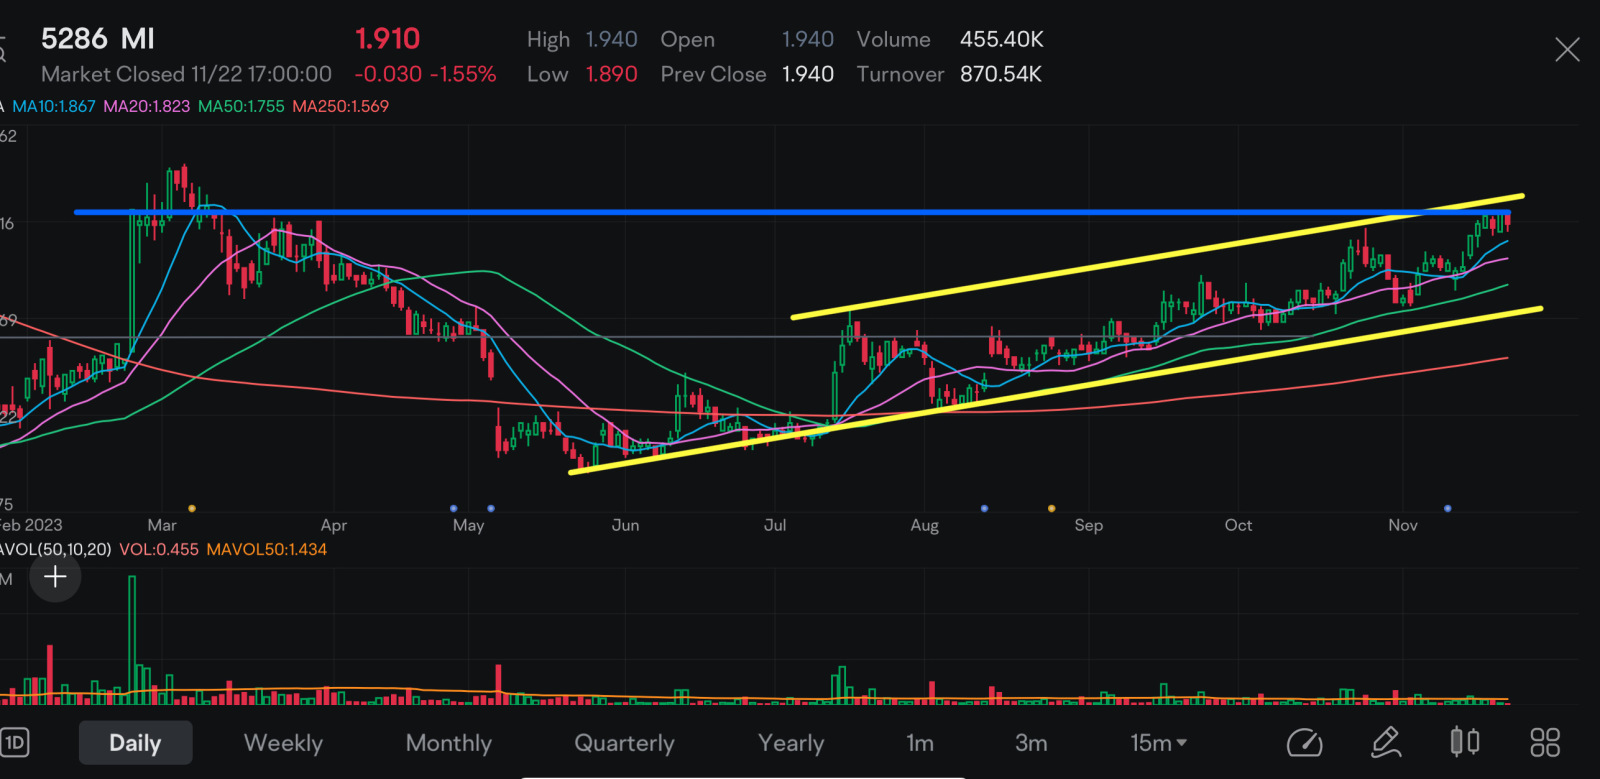Click the plus button on volume panel

[55, 577]
